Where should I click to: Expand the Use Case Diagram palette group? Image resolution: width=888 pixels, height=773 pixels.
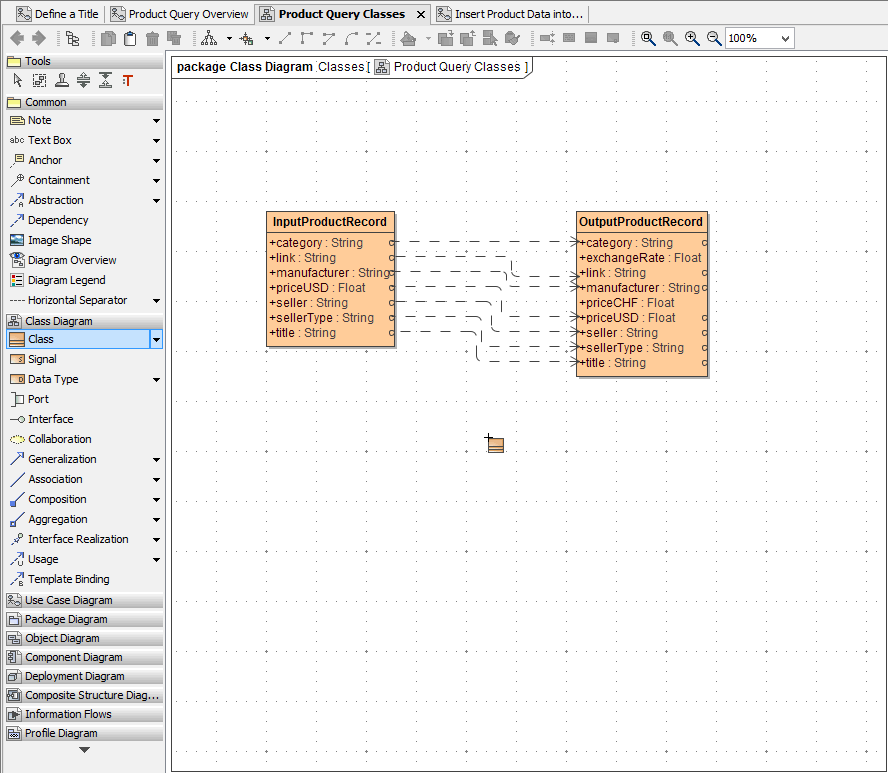68,600
